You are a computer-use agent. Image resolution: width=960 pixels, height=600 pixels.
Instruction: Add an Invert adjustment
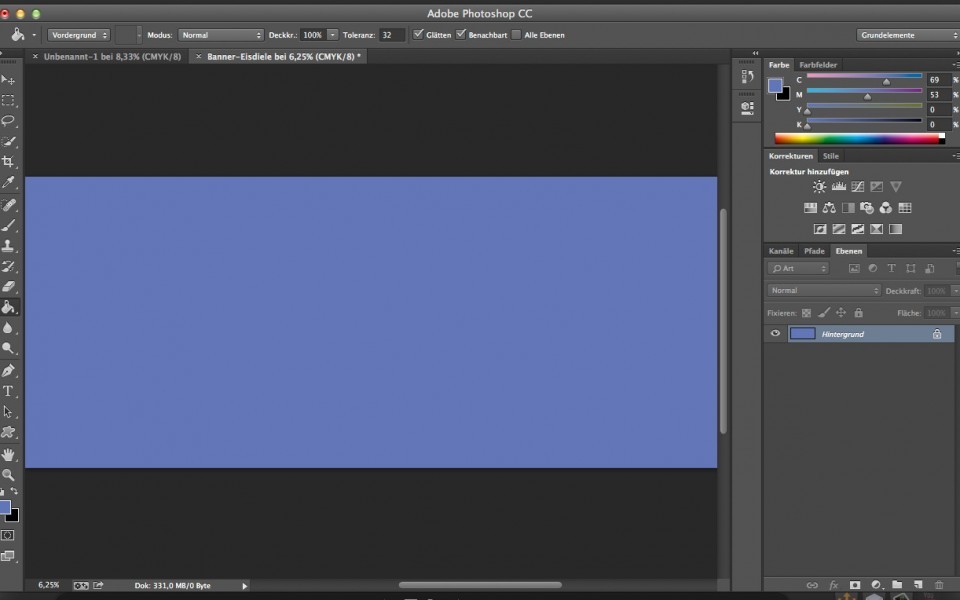click(x=820, y=229)
